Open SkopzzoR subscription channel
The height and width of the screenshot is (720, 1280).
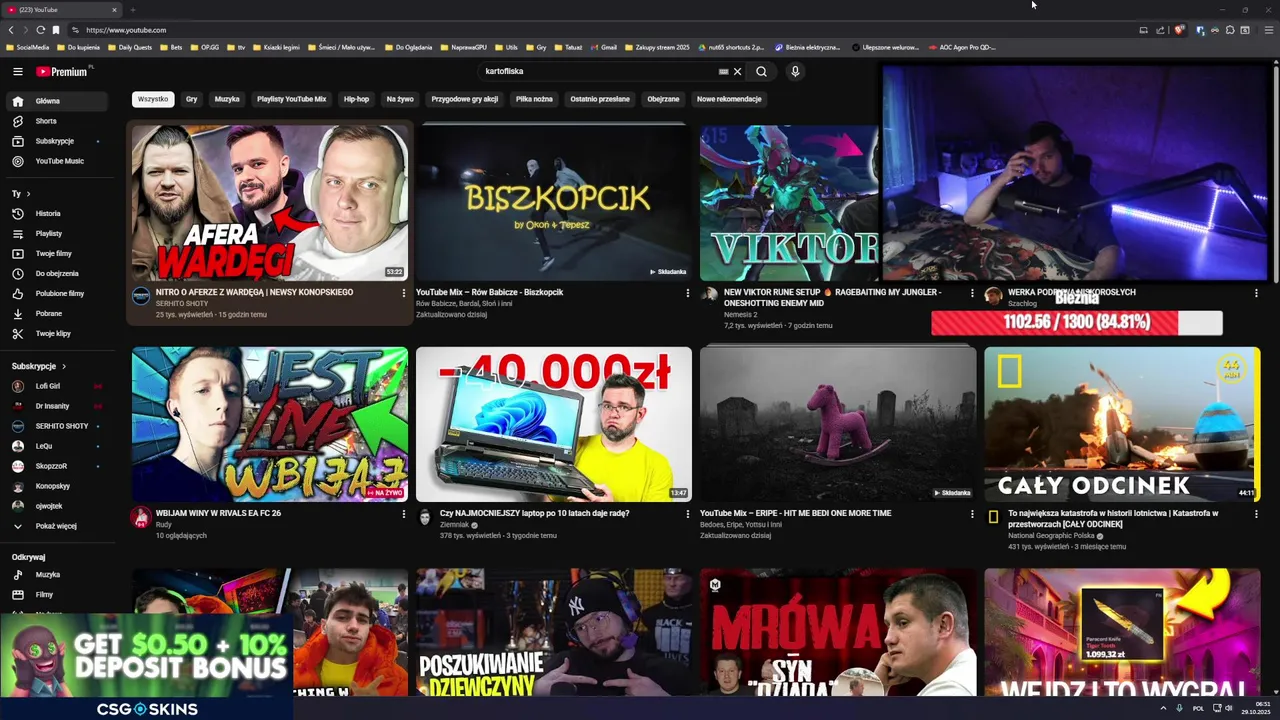pos(51,466)
